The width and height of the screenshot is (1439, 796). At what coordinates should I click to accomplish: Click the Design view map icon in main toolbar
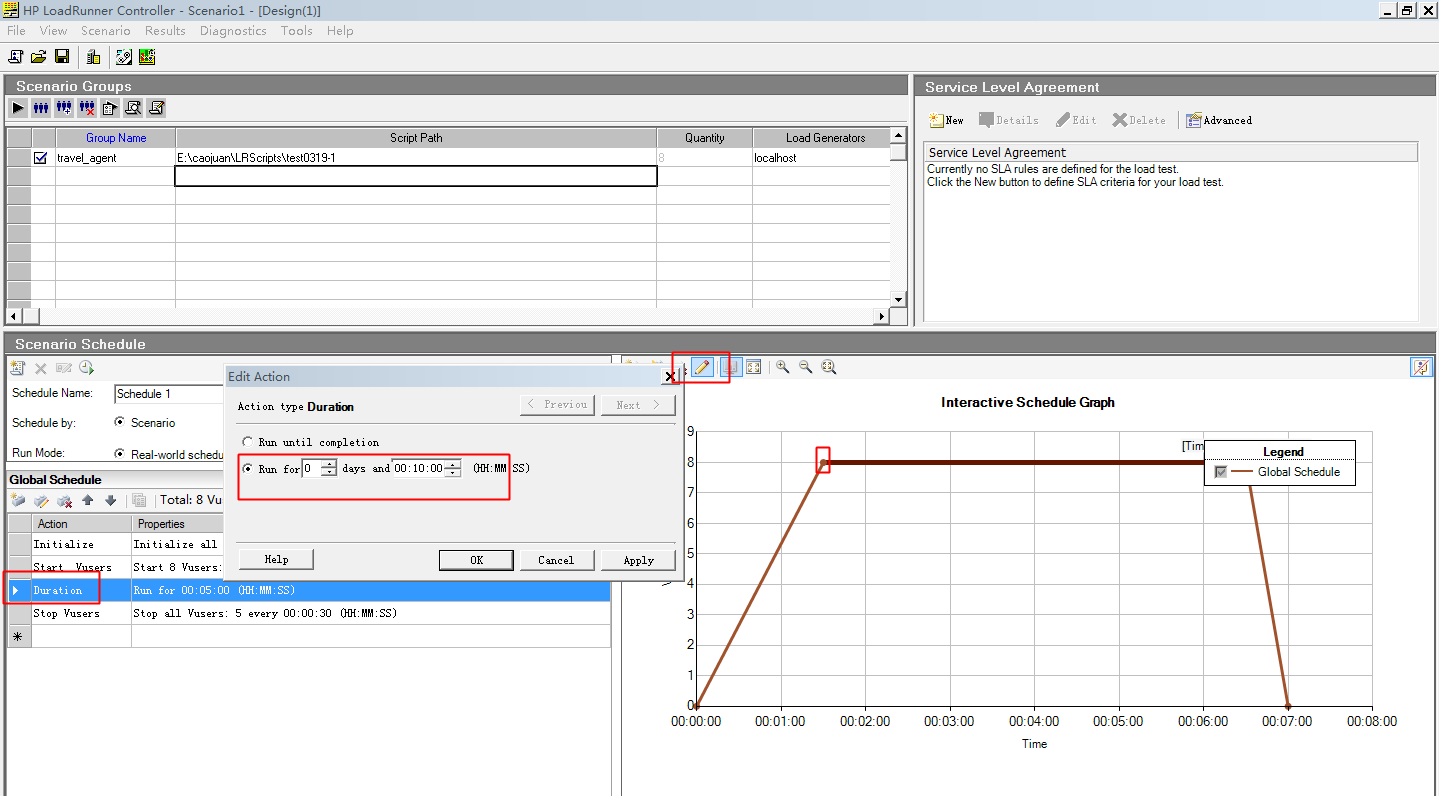pyautogui.click(x=124, y=57)
